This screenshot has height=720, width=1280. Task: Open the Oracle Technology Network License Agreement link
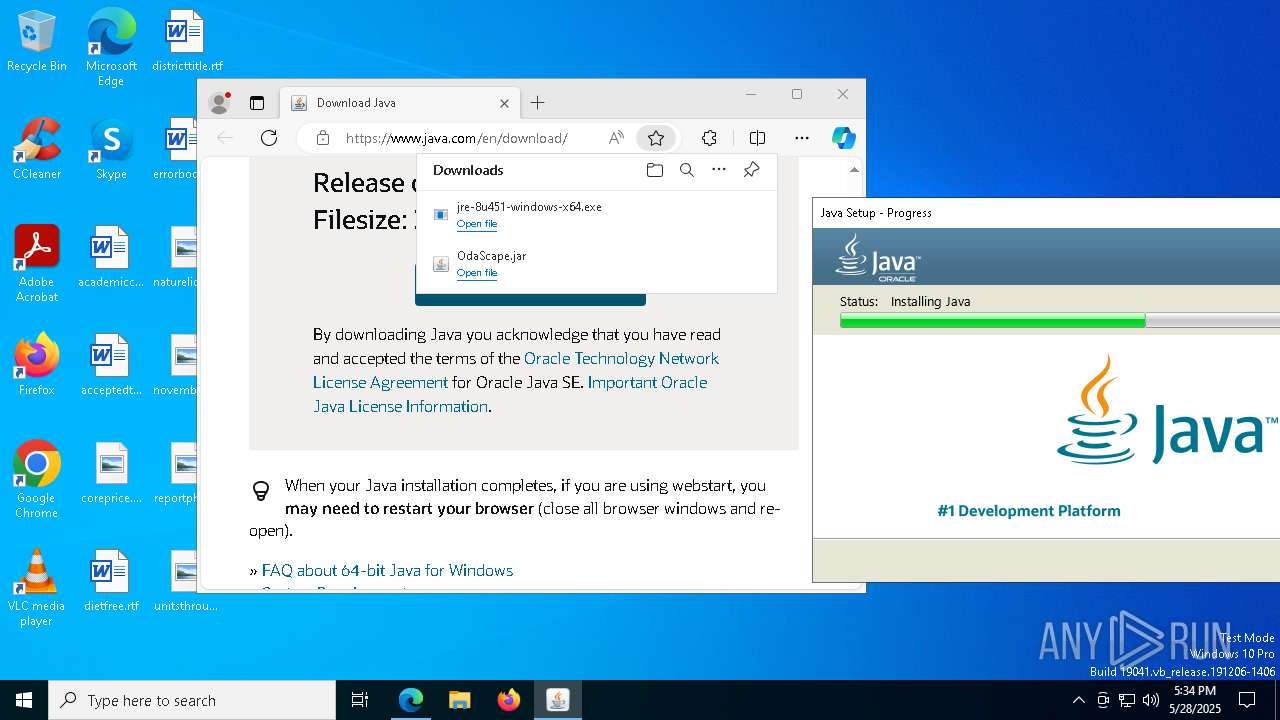click(x=515, y=370)
